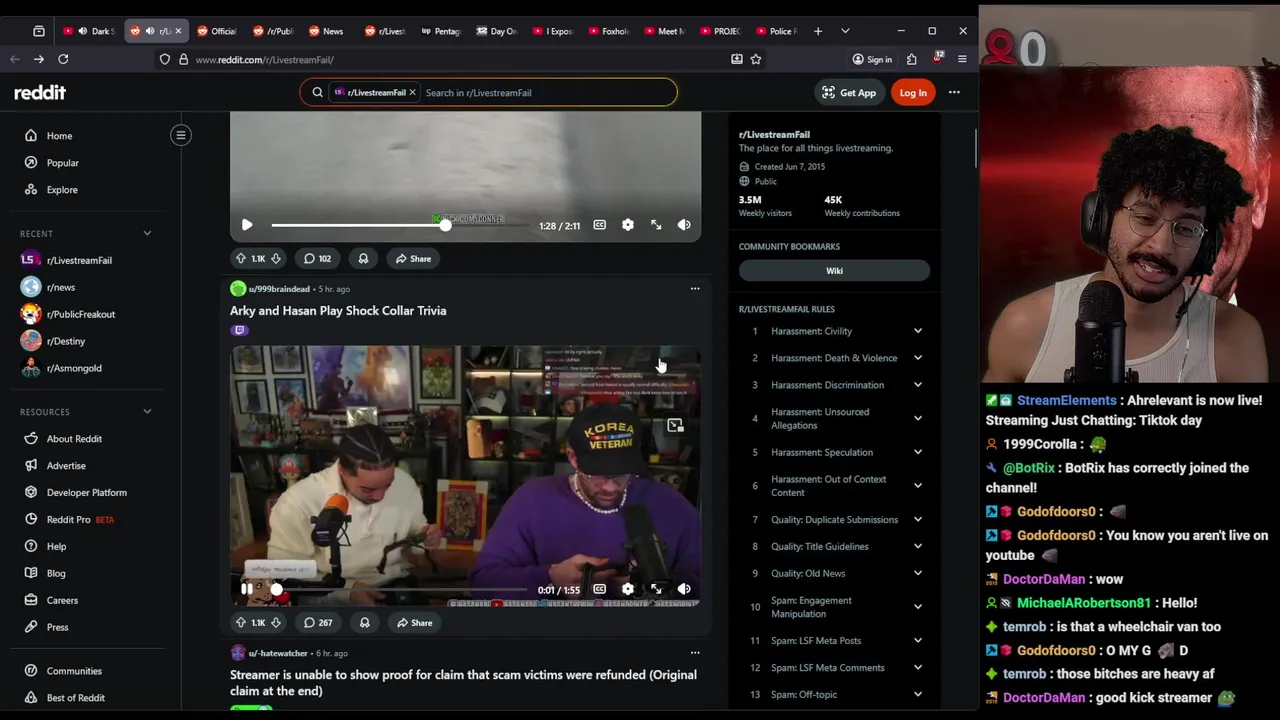
Task: Upvote the Arky and Hasan post
Action: coord(241,622)
